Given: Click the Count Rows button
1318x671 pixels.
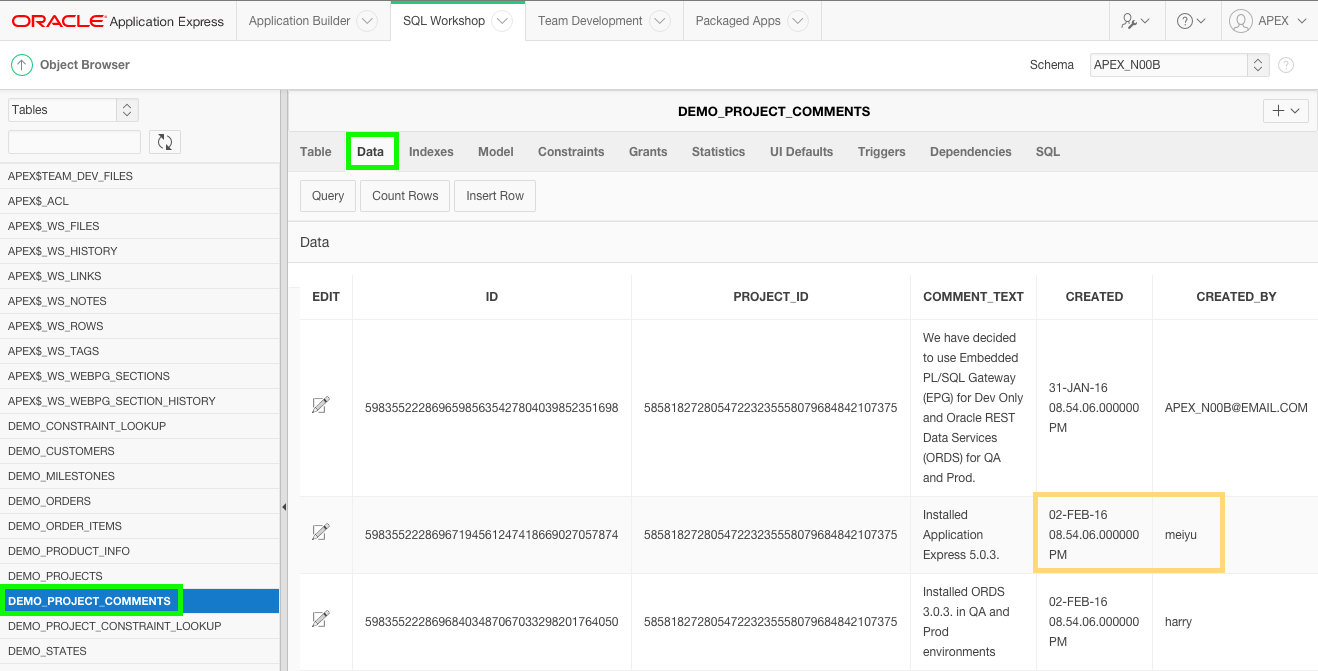Looking at the screenshot, I should [404, 196].
